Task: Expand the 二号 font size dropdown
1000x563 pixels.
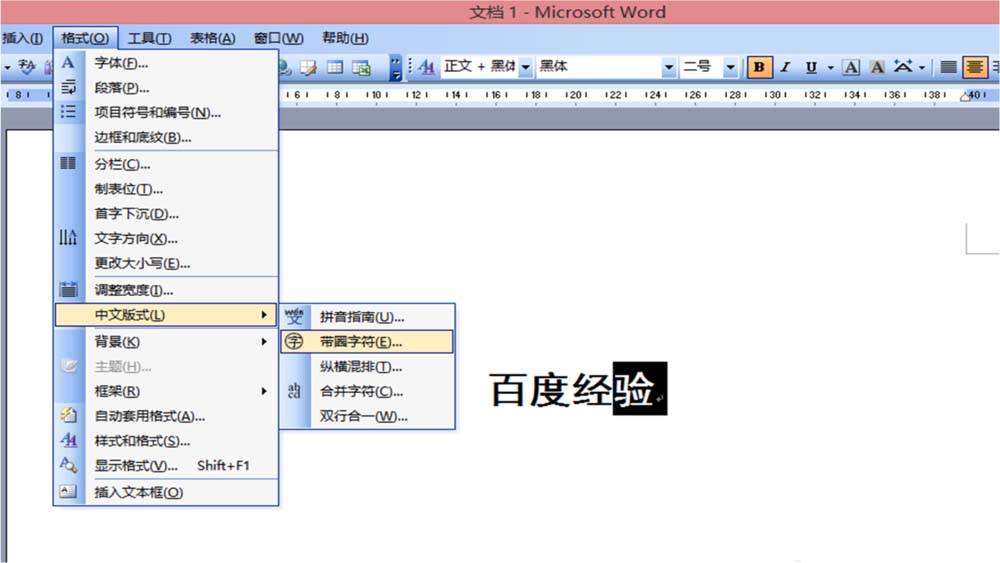Action: tap(730, 67)
